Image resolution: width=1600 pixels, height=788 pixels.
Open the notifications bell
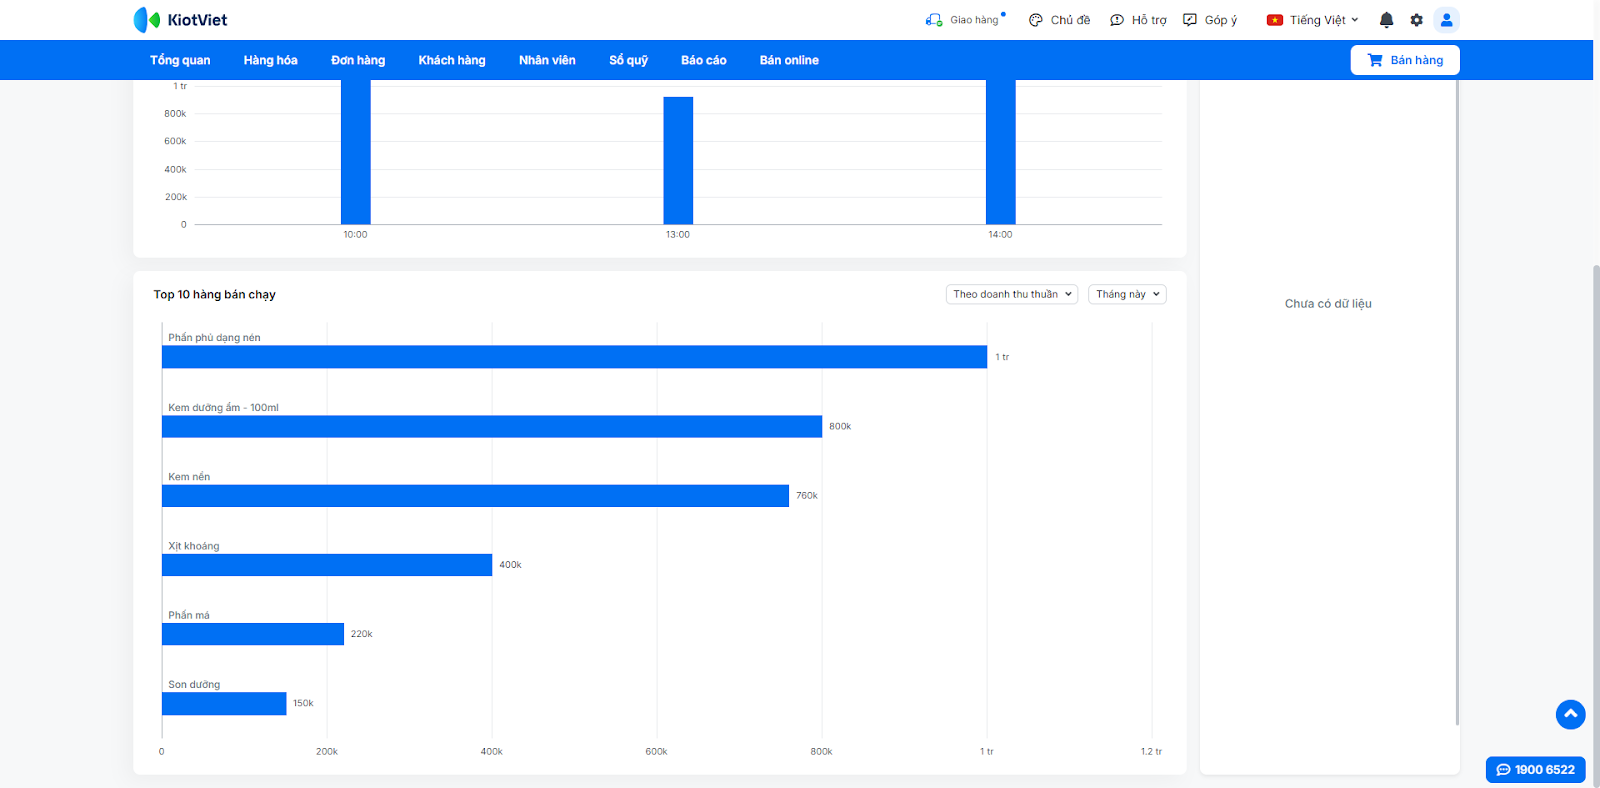pyautogui.click(x=1386, y=20)
